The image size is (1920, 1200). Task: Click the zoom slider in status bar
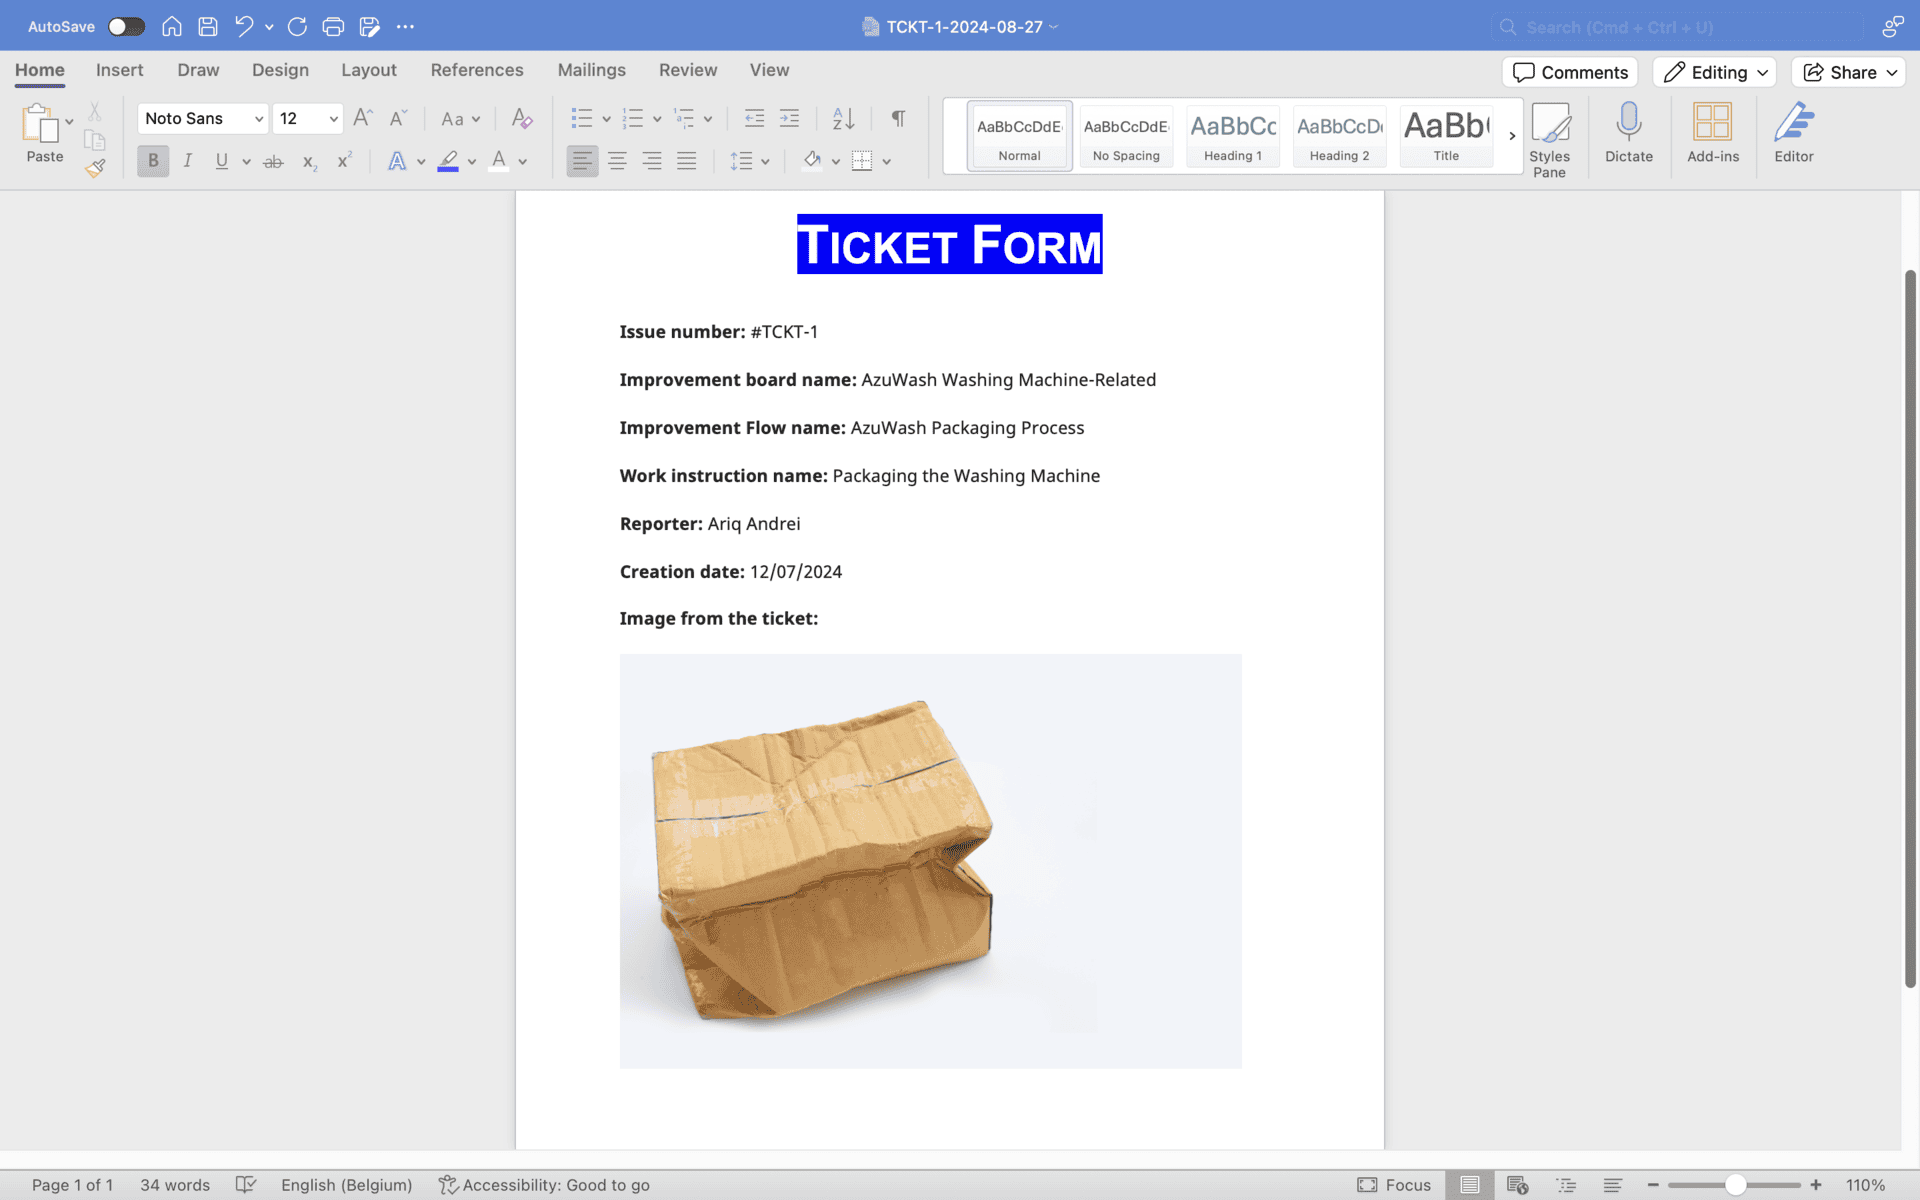point(1735,1185)
